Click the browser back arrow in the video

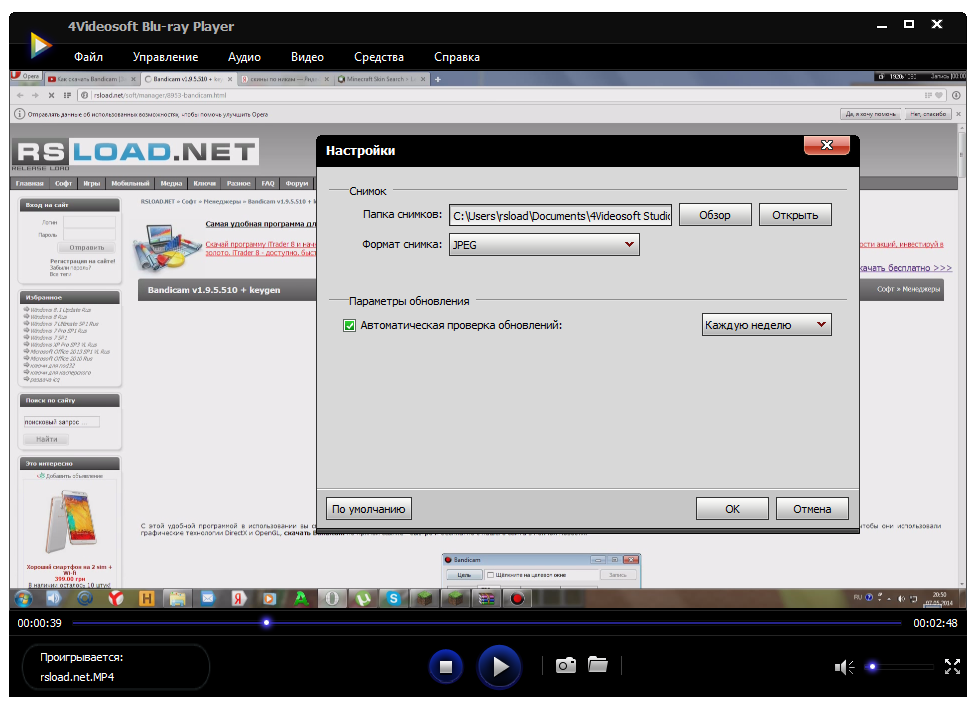coord(20,95)
